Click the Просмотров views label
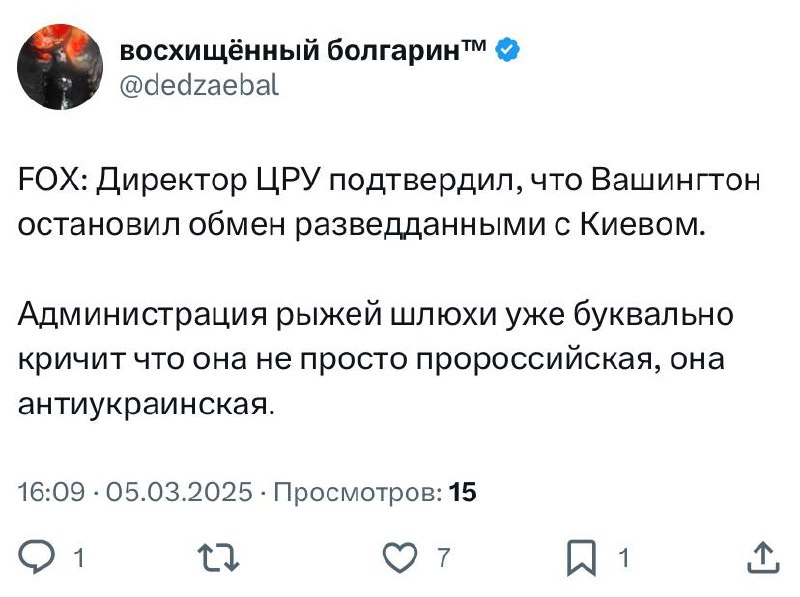This screenshot has height=597, width=800. pyautogui.click(x=357, y=491)
